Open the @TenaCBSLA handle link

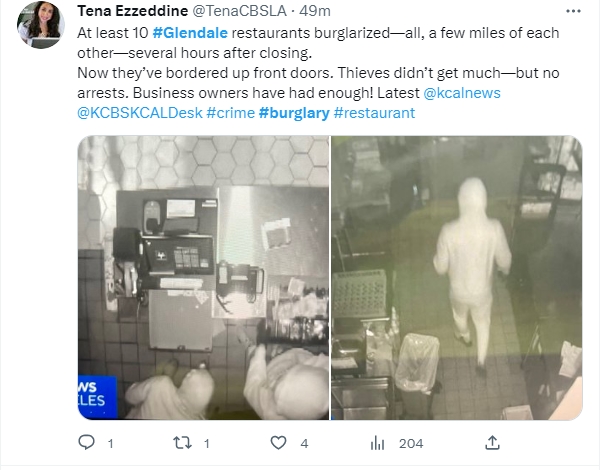[239, 11]
